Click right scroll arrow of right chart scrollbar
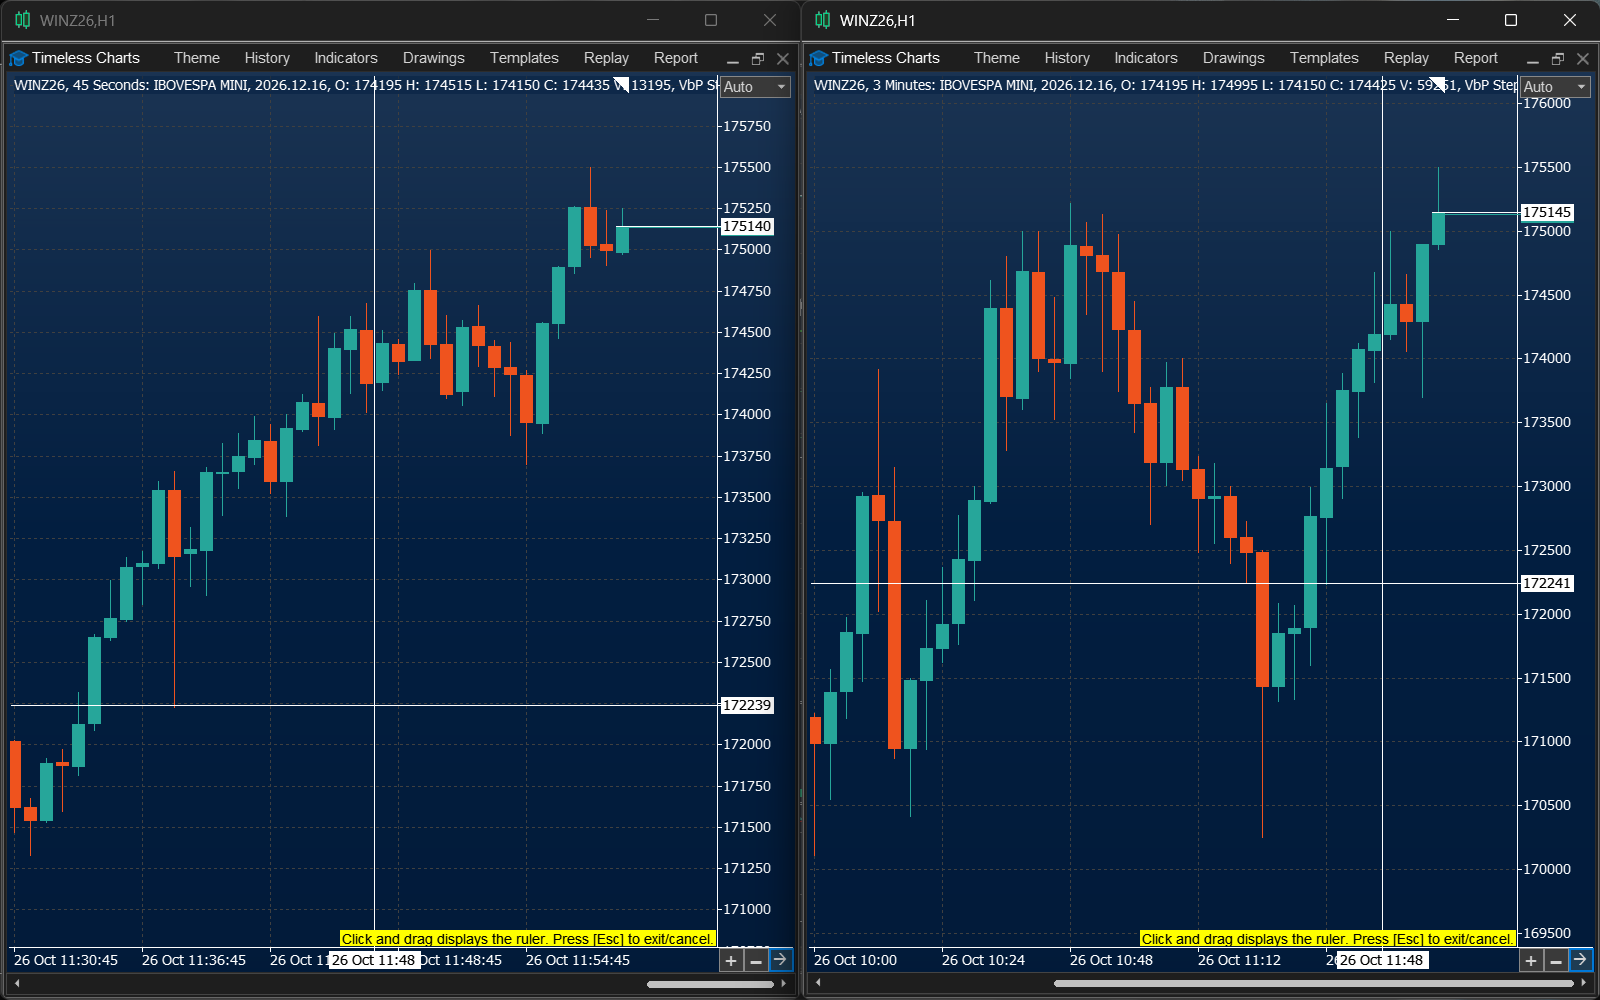Image resolution: width=1600 pixels, height=1000 pixels. coord(1583,983)
